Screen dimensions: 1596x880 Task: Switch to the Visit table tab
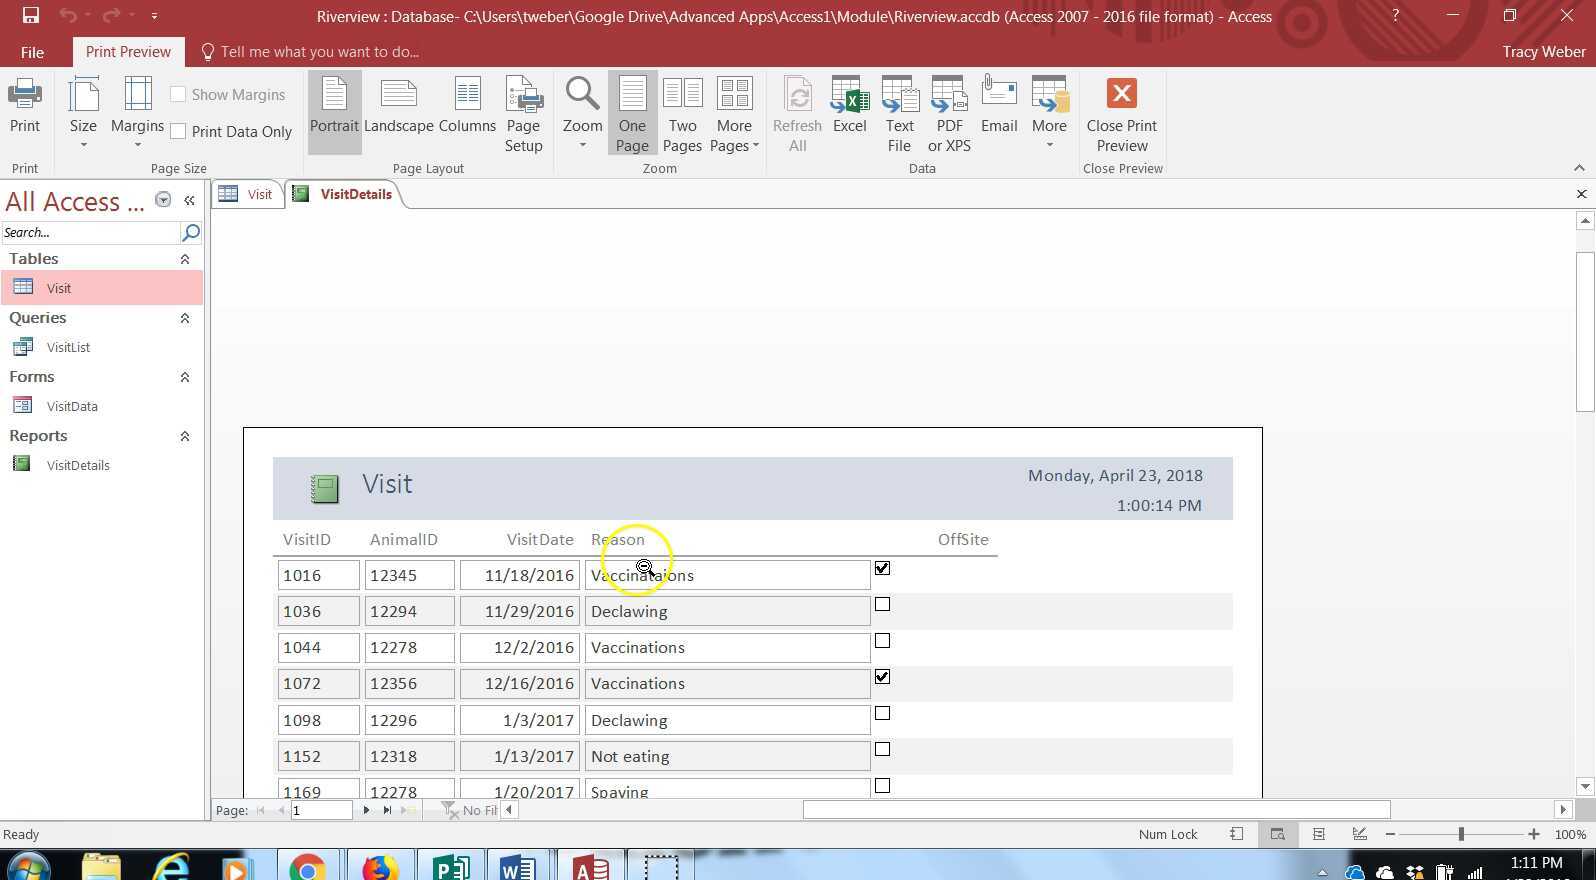[248, 194]
